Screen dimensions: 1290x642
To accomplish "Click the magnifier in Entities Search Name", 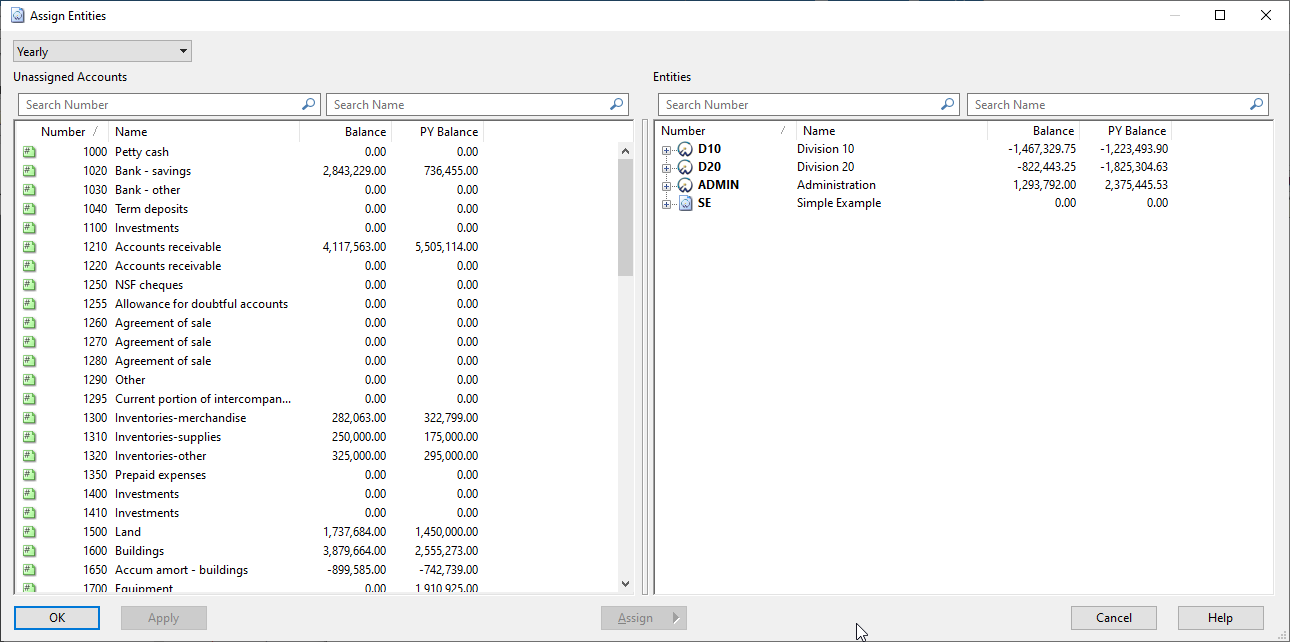I will pyautogui.click(x=1257, y=104).
